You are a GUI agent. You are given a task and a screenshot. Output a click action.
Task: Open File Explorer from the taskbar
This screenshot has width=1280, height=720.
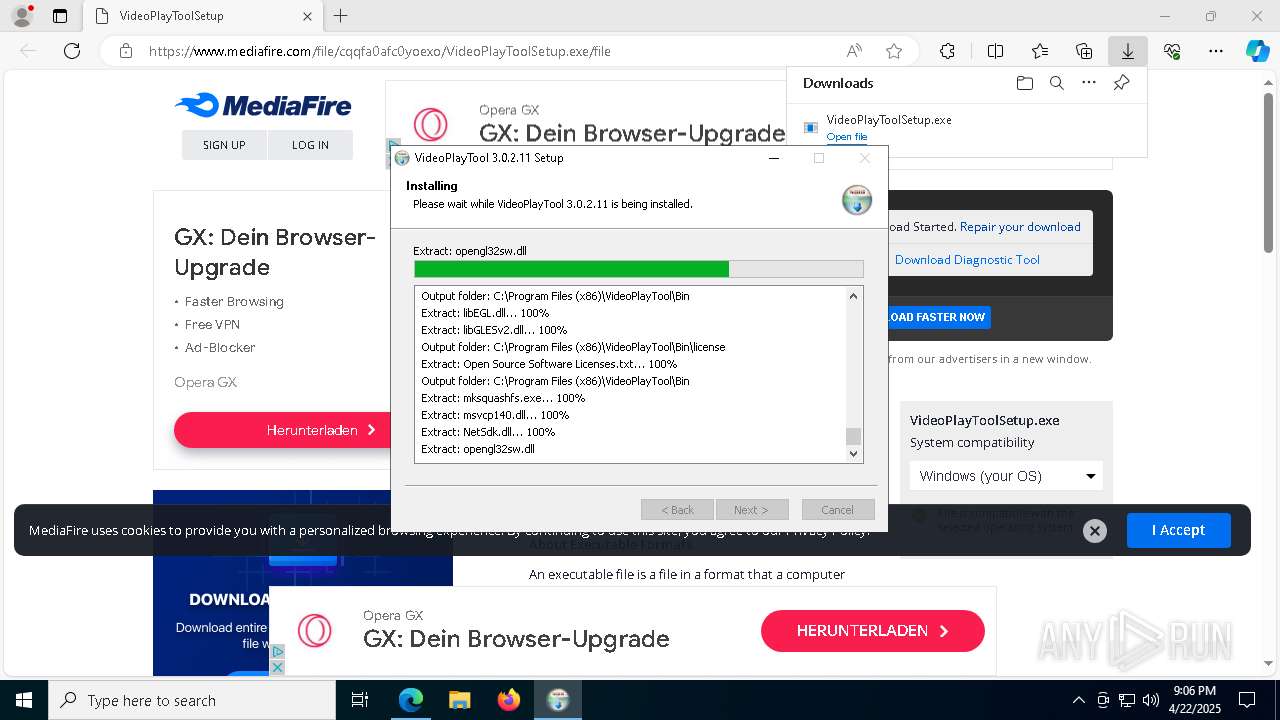coord(459,700)
